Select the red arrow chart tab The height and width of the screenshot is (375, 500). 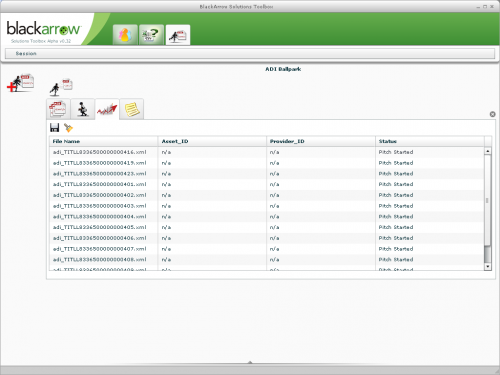click(x=107, y=109)
